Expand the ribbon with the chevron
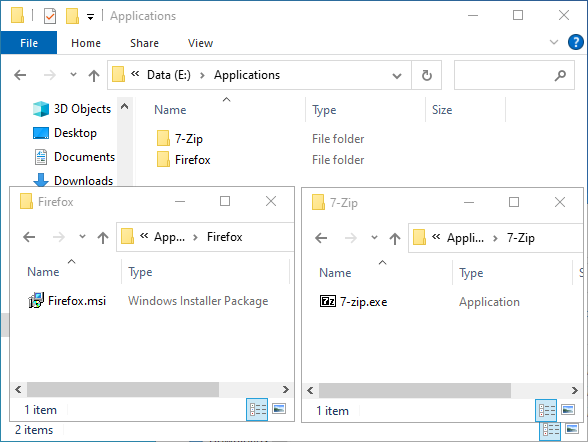Image resolution: width=588 pixels, height=442 pixels. click(x=554, y=42)
